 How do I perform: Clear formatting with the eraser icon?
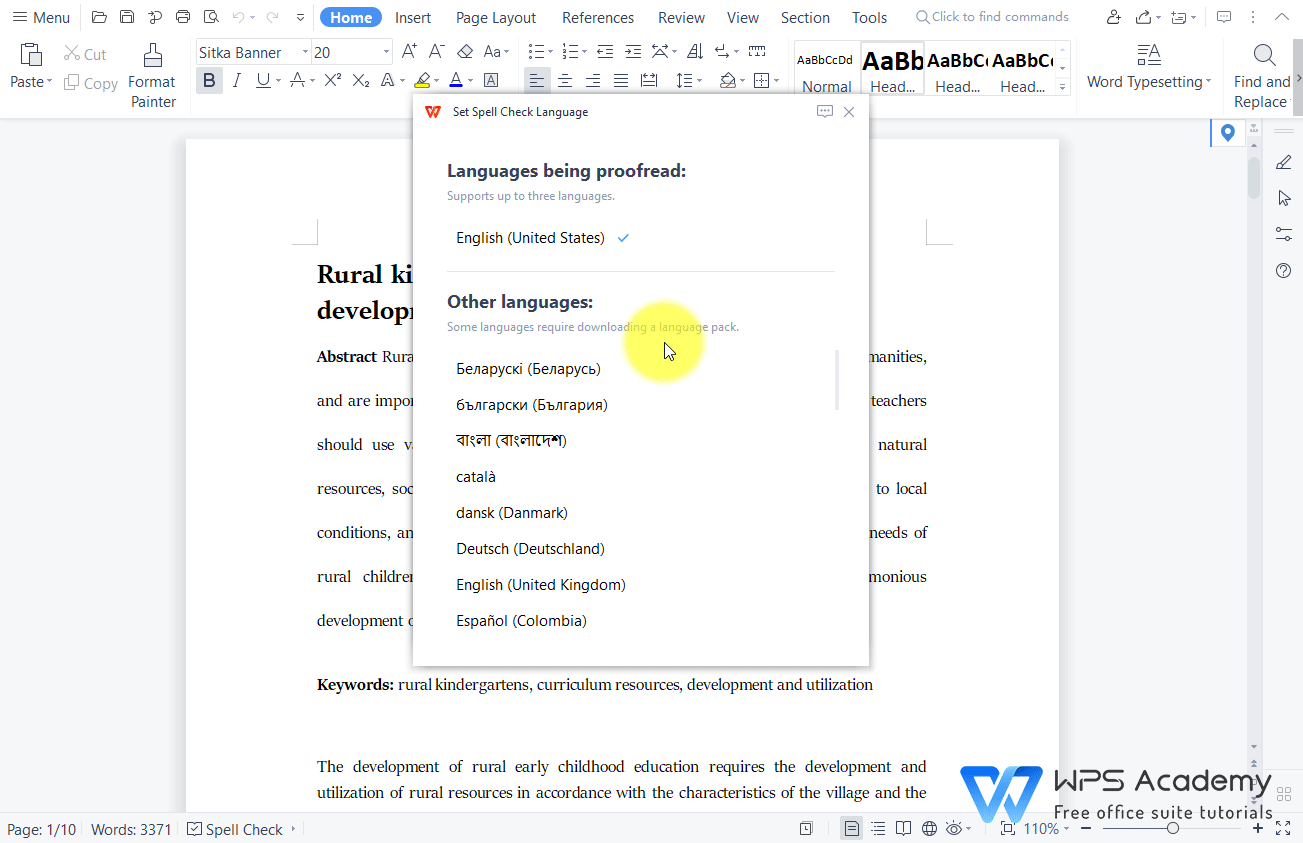point(464,51)
